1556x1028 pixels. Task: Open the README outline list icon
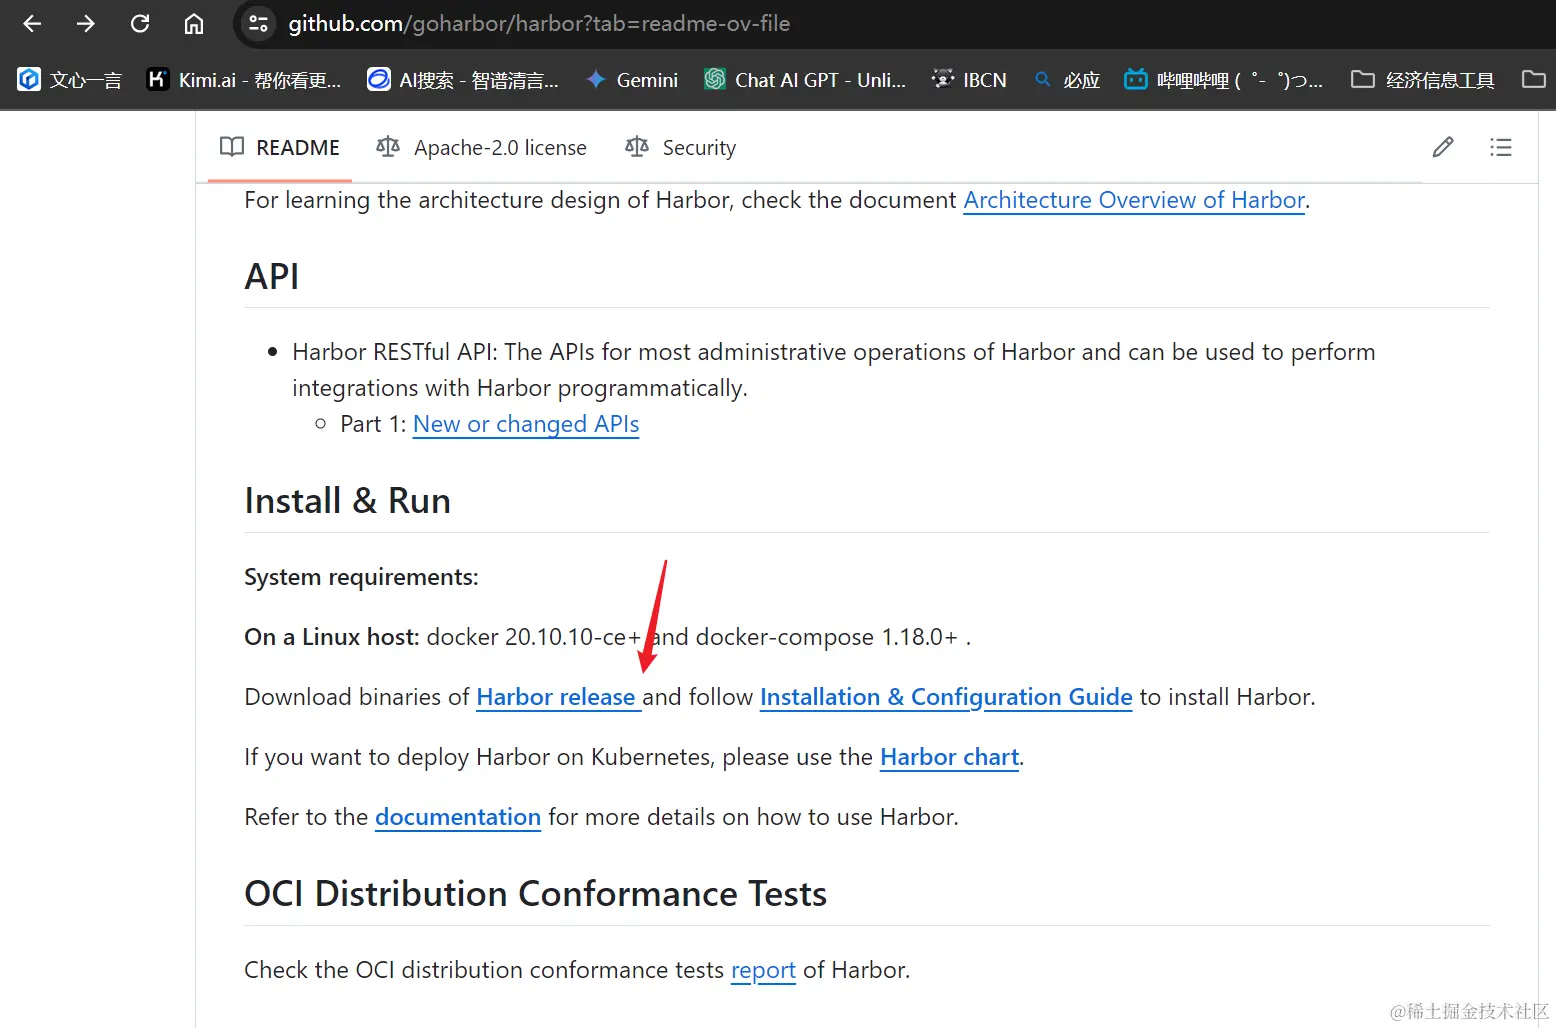tap(1500, 148)
